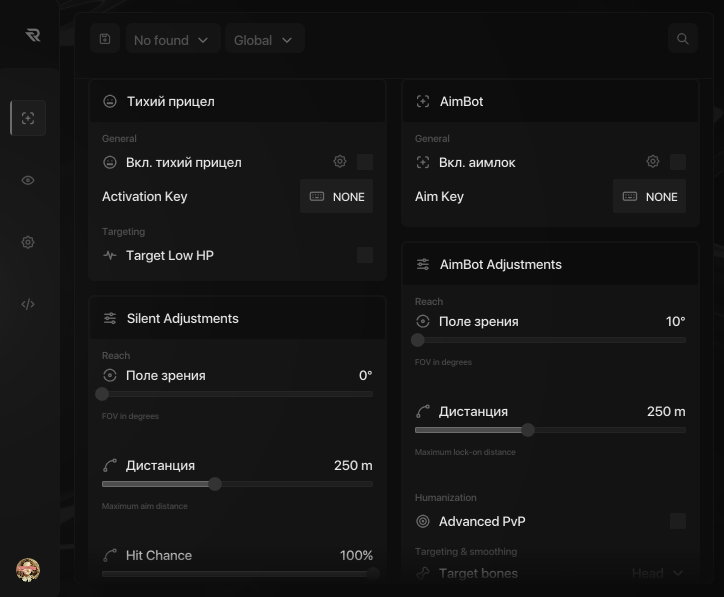Open the gear settings sidebar tab

pyautogui.click(x=28, y=242)
